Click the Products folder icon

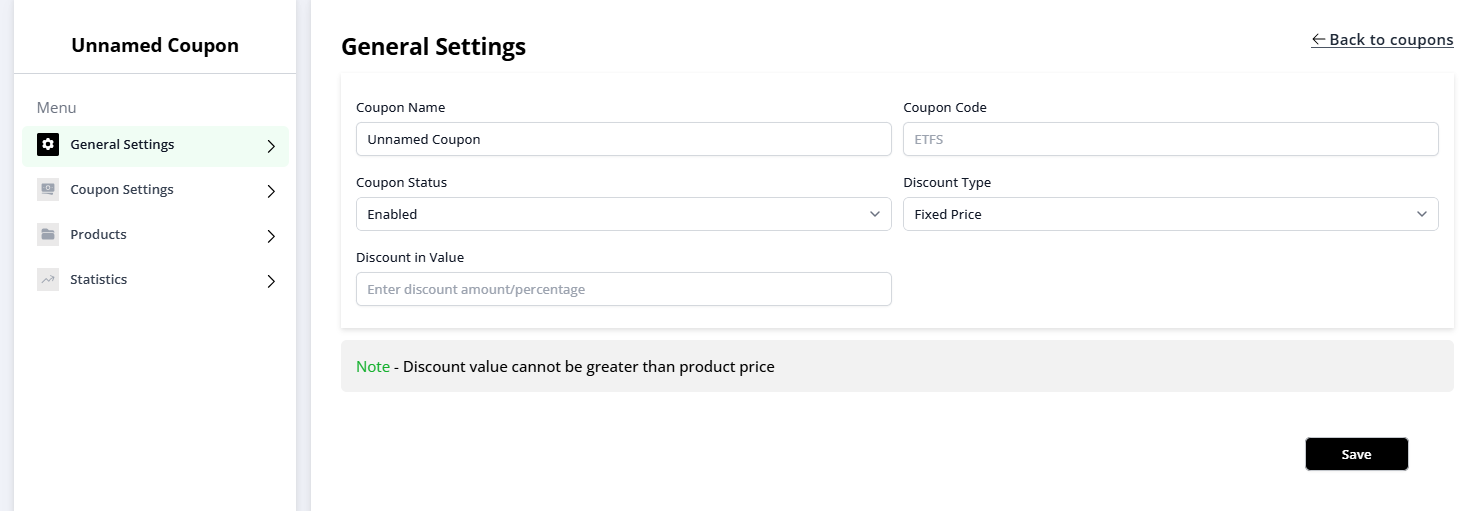click(x=48, y=235)
